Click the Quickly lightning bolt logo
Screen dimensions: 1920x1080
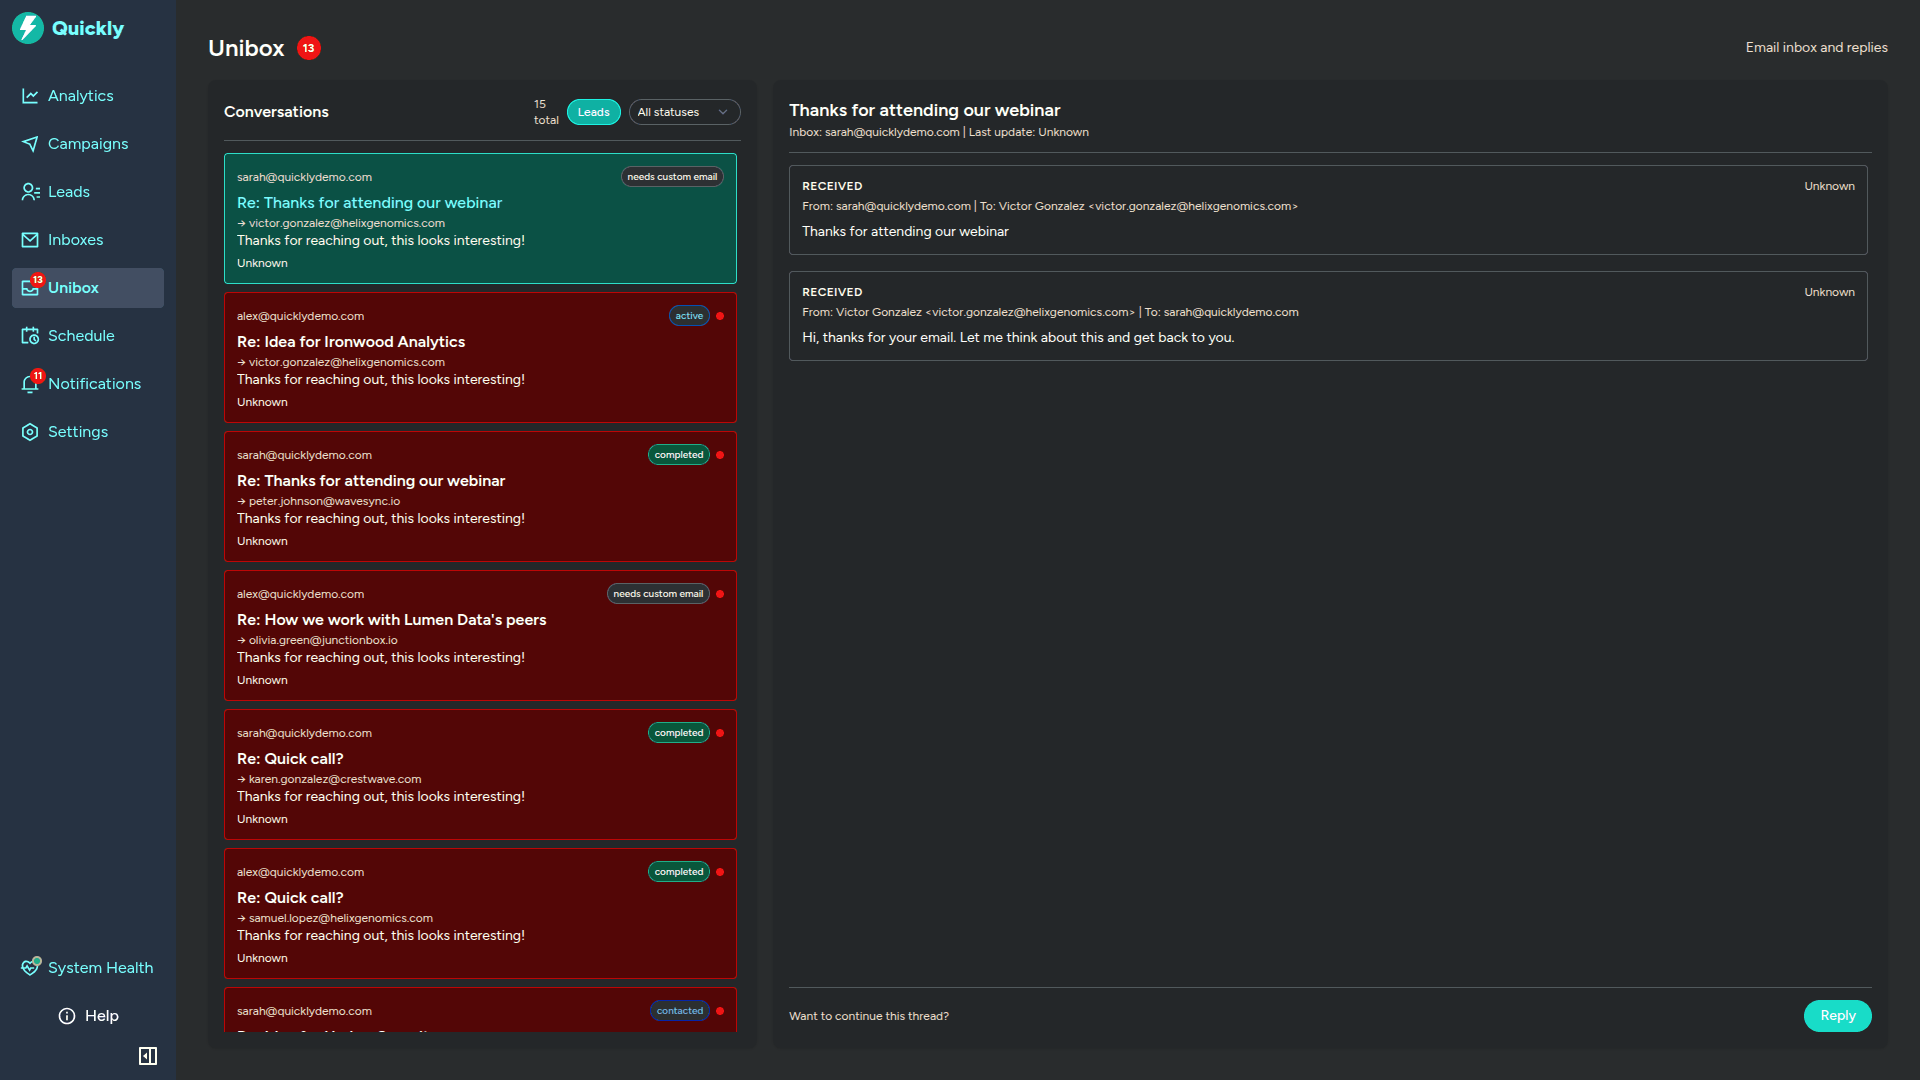click(x=28, y=28)
